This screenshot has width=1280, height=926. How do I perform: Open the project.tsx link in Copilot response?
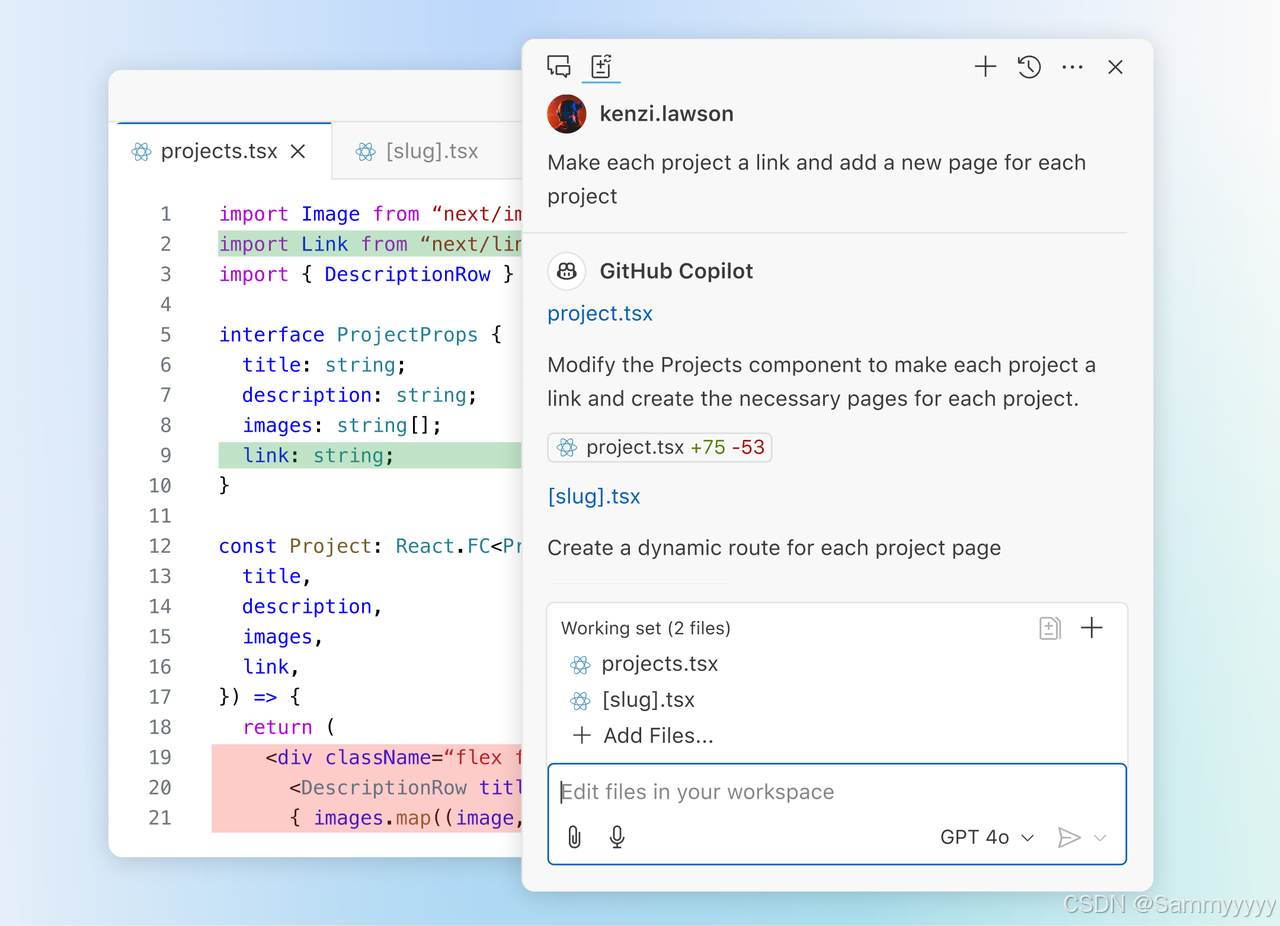(x=600, y=313)
